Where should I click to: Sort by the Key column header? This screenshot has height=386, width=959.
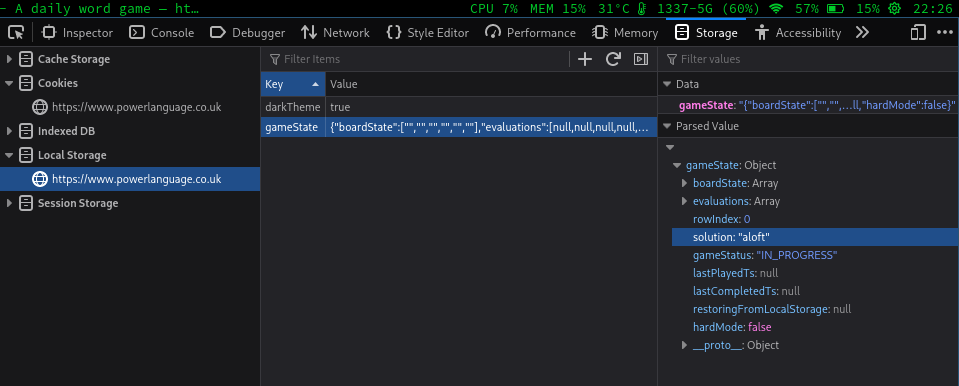click(x=293, y=84)
